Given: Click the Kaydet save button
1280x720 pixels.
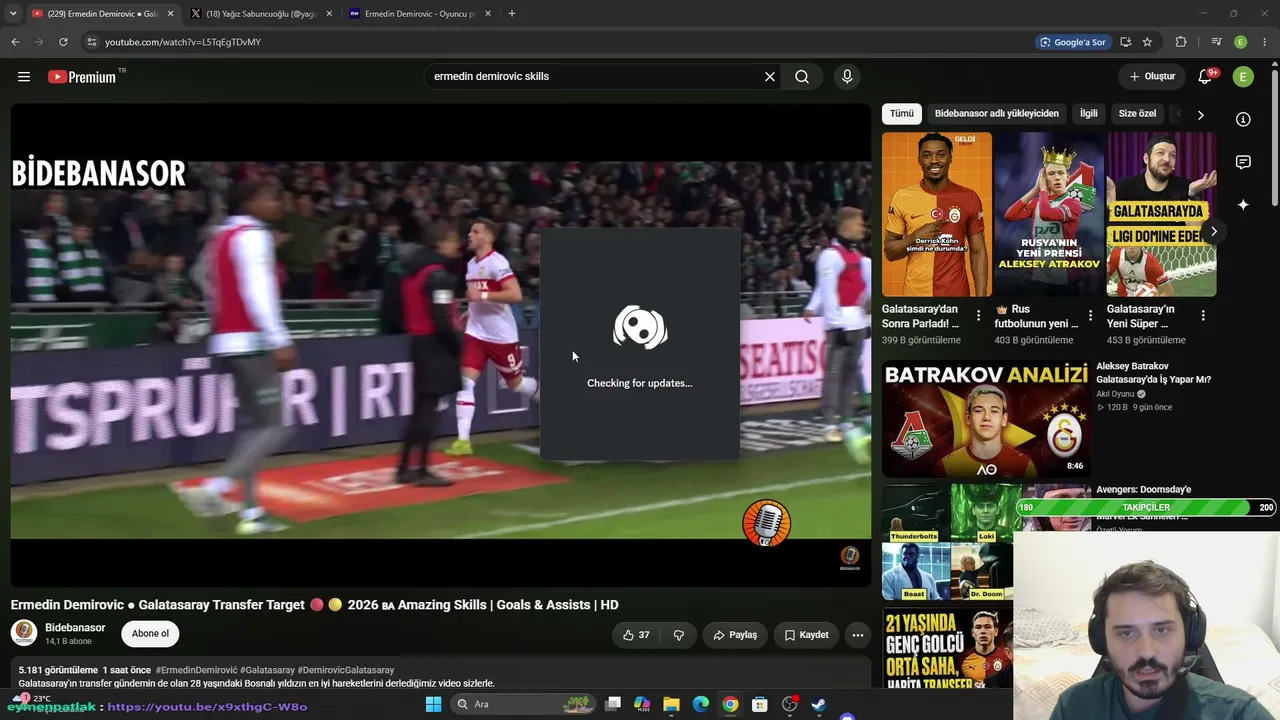Looking at the screenshot, I should (x=806, y=635).
